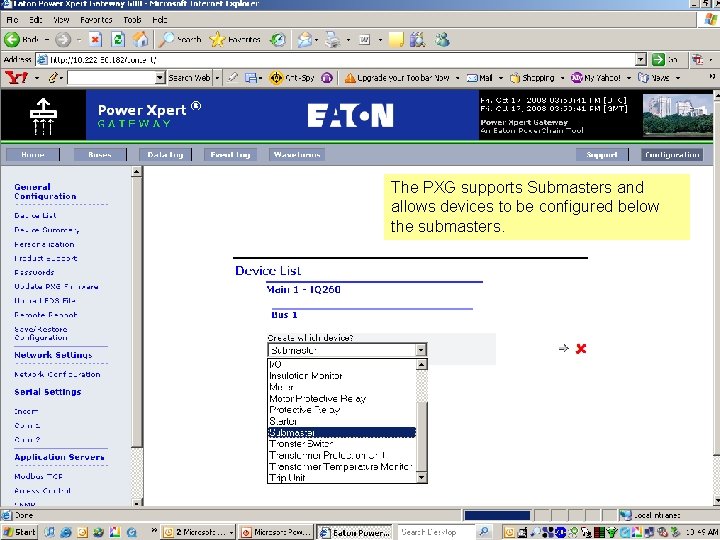The image size is (720, 540).
Task: Open Back button history dropdown arrow
Action: point(47,40)
